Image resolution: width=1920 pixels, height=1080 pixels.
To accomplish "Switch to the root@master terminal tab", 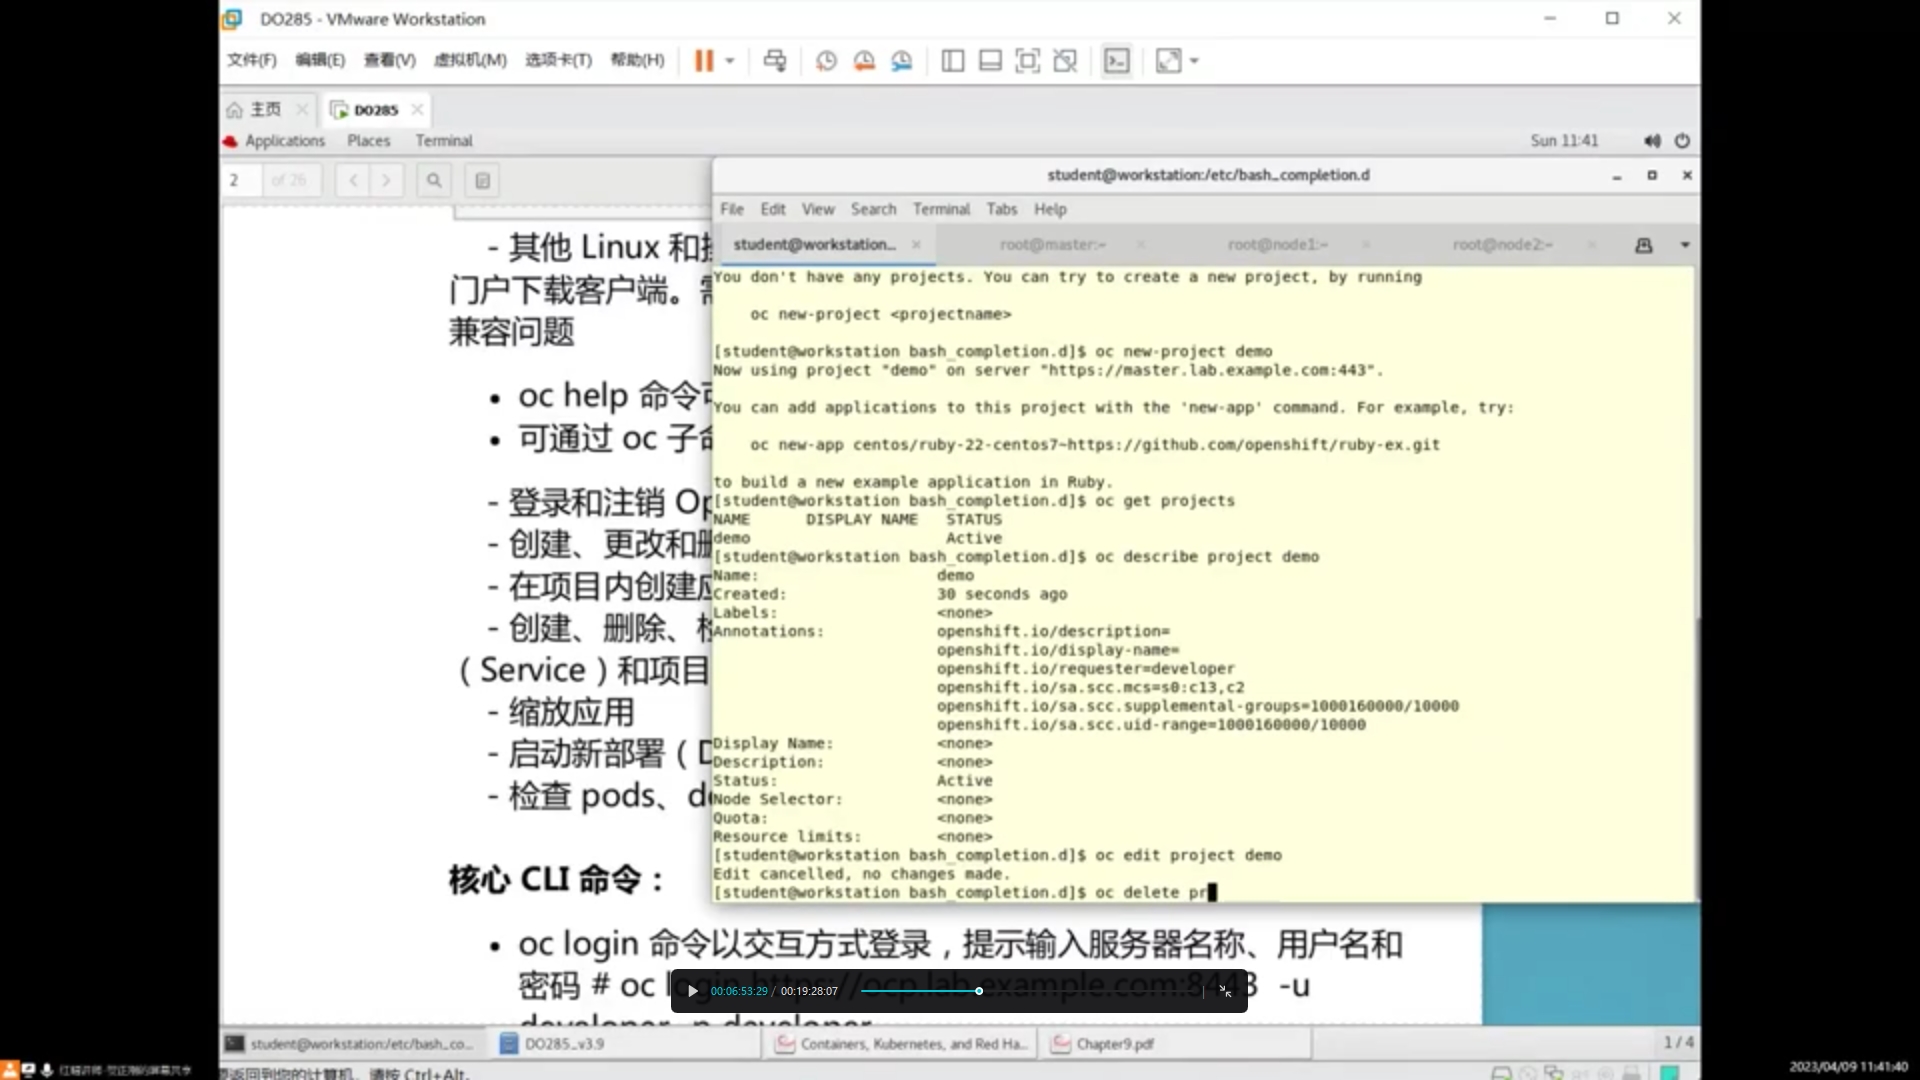I will (1052, 245).
